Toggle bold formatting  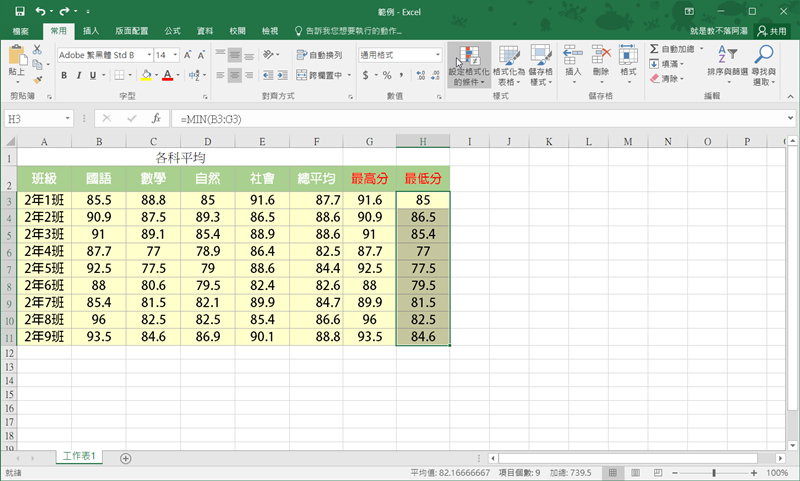click(64, 75)
